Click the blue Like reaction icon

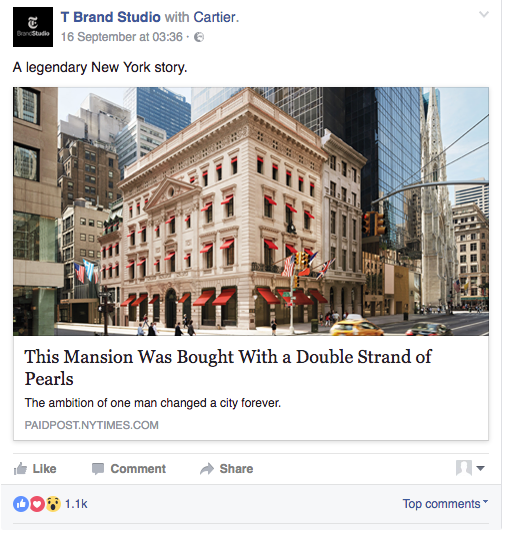pyautogui.click(x=21, y=504)
